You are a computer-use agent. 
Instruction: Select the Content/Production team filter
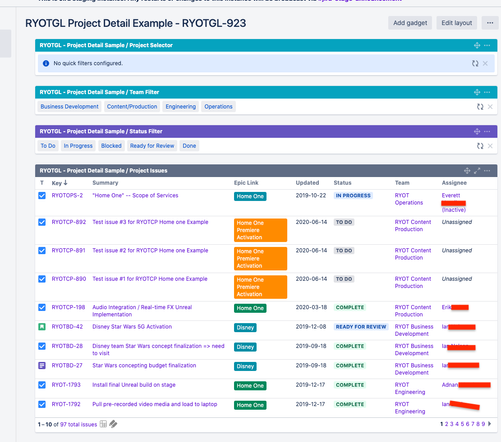coord(132,107)
